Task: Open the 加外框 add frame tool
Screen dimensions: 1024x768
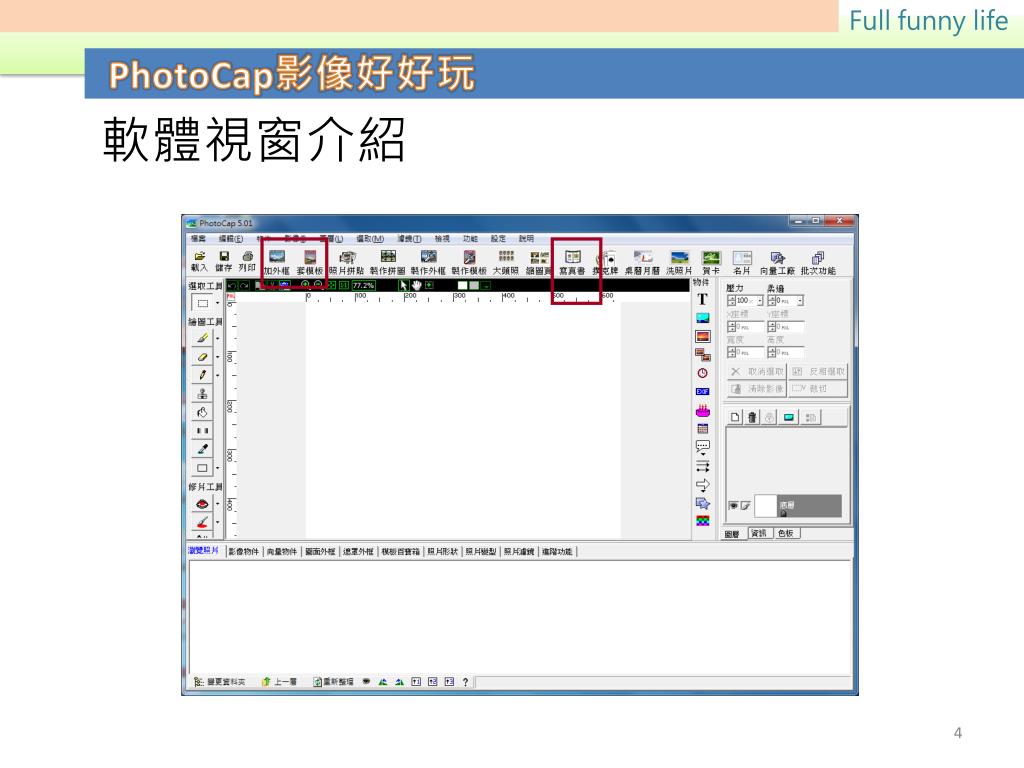Action: point(277,263)
